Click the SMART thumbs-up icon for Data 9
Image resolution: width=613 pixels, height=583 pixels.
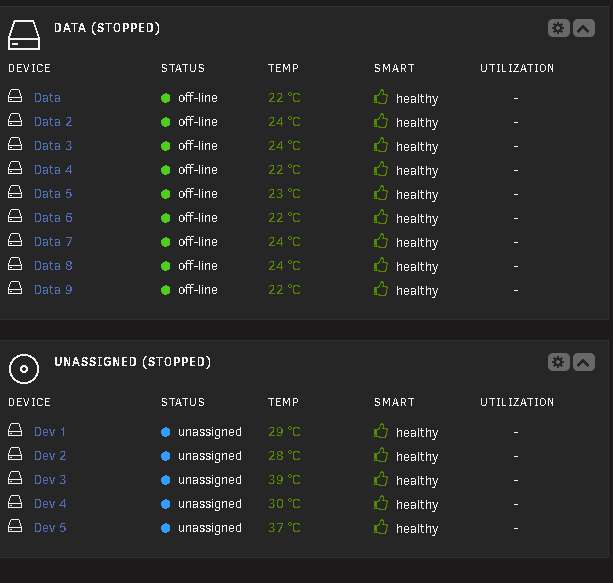[381, 289]
